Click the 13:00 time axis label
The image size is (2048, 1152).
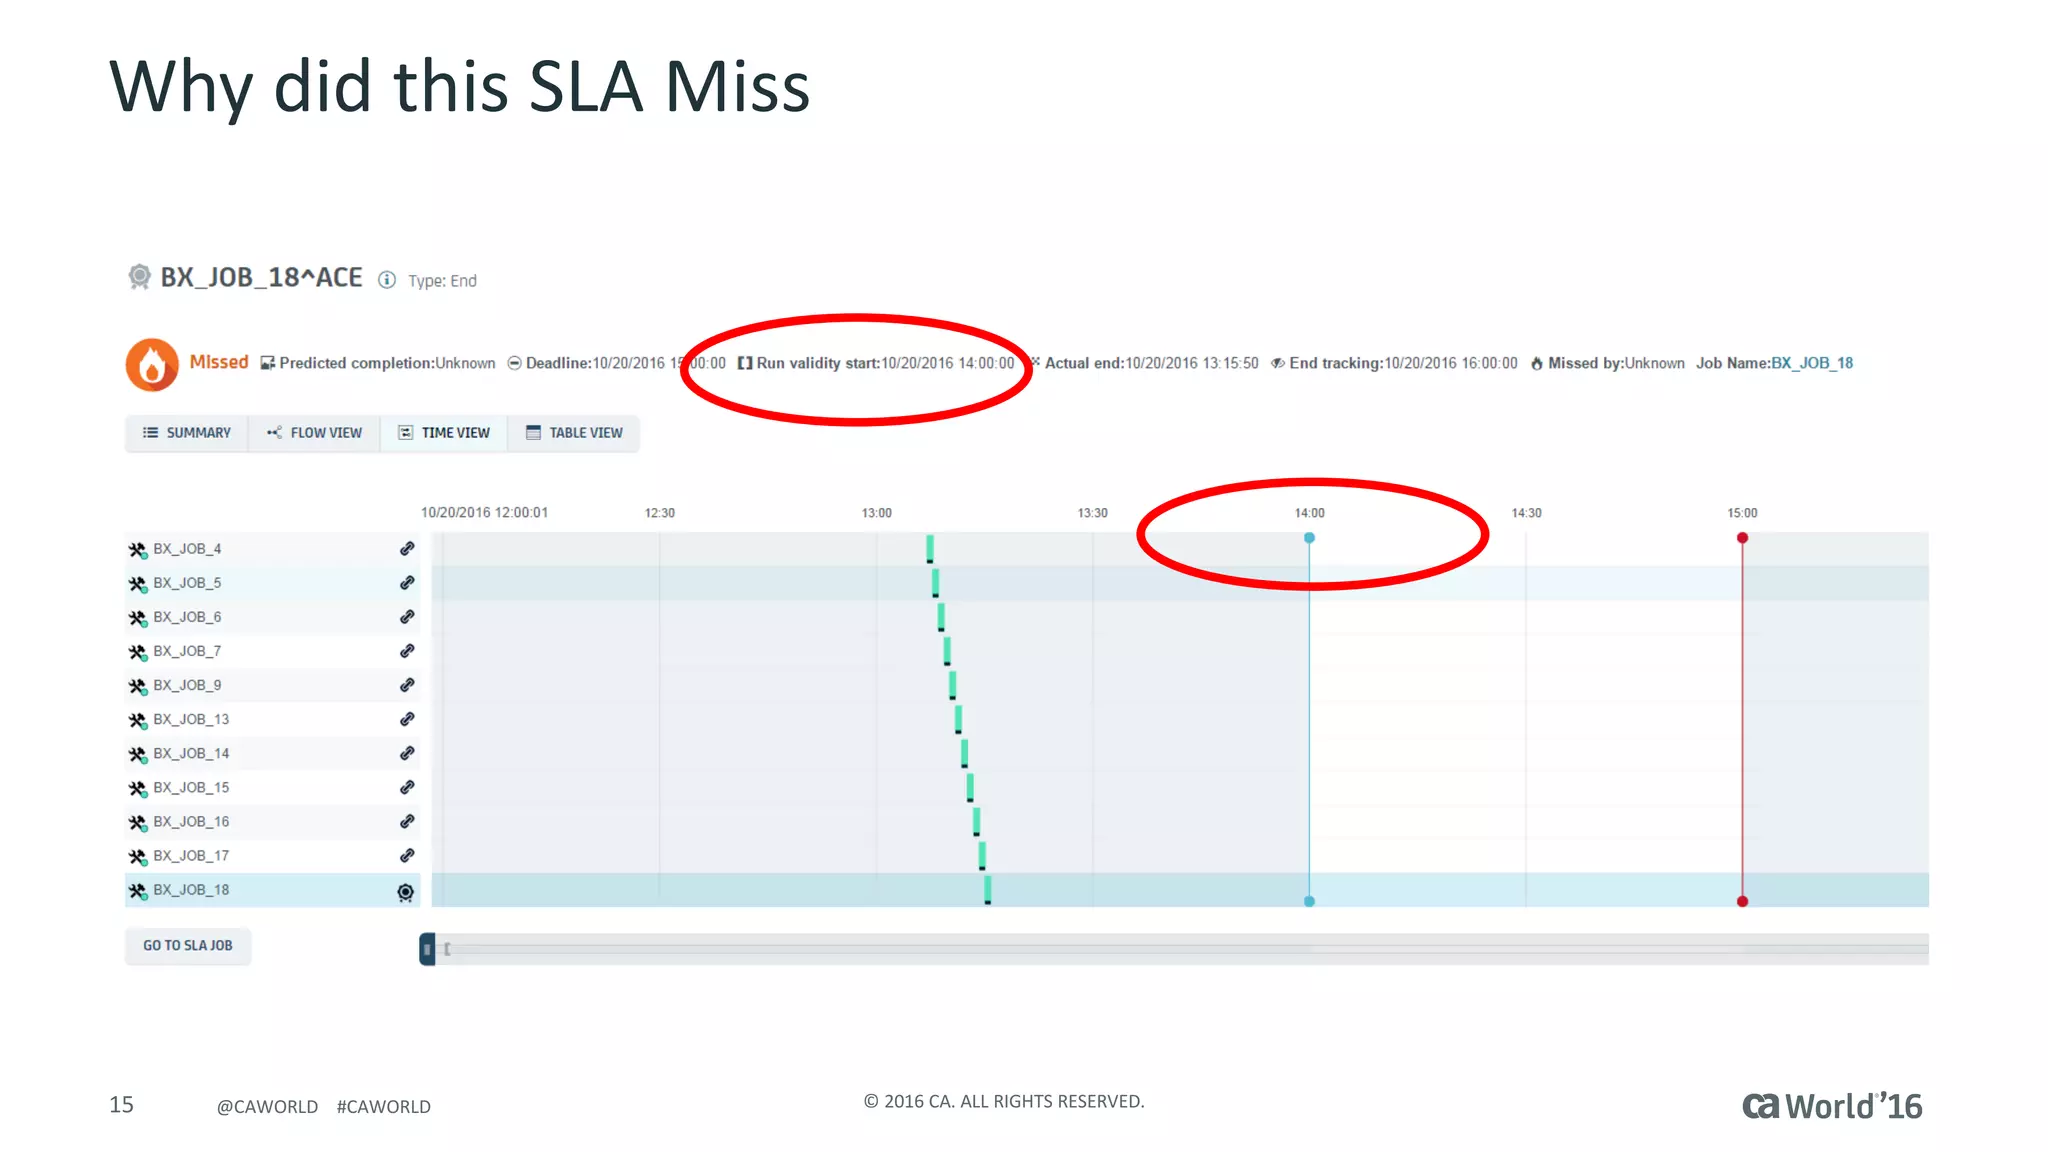(877, 513)
